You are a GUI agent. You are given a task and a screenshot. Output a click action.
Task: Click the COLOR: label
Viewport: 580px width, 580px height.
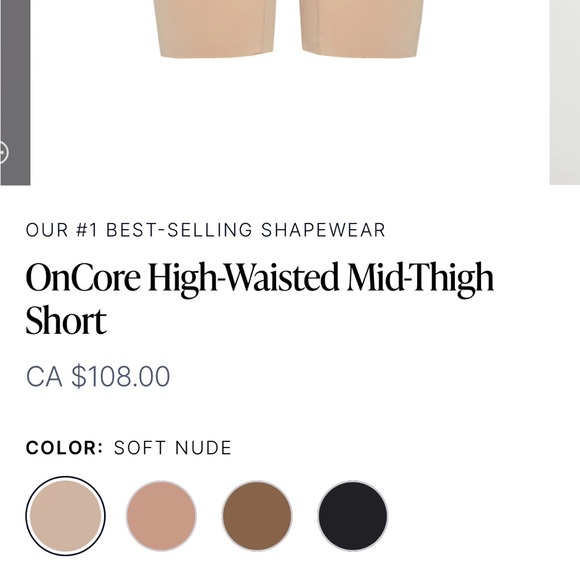click(x=64, y=448)
